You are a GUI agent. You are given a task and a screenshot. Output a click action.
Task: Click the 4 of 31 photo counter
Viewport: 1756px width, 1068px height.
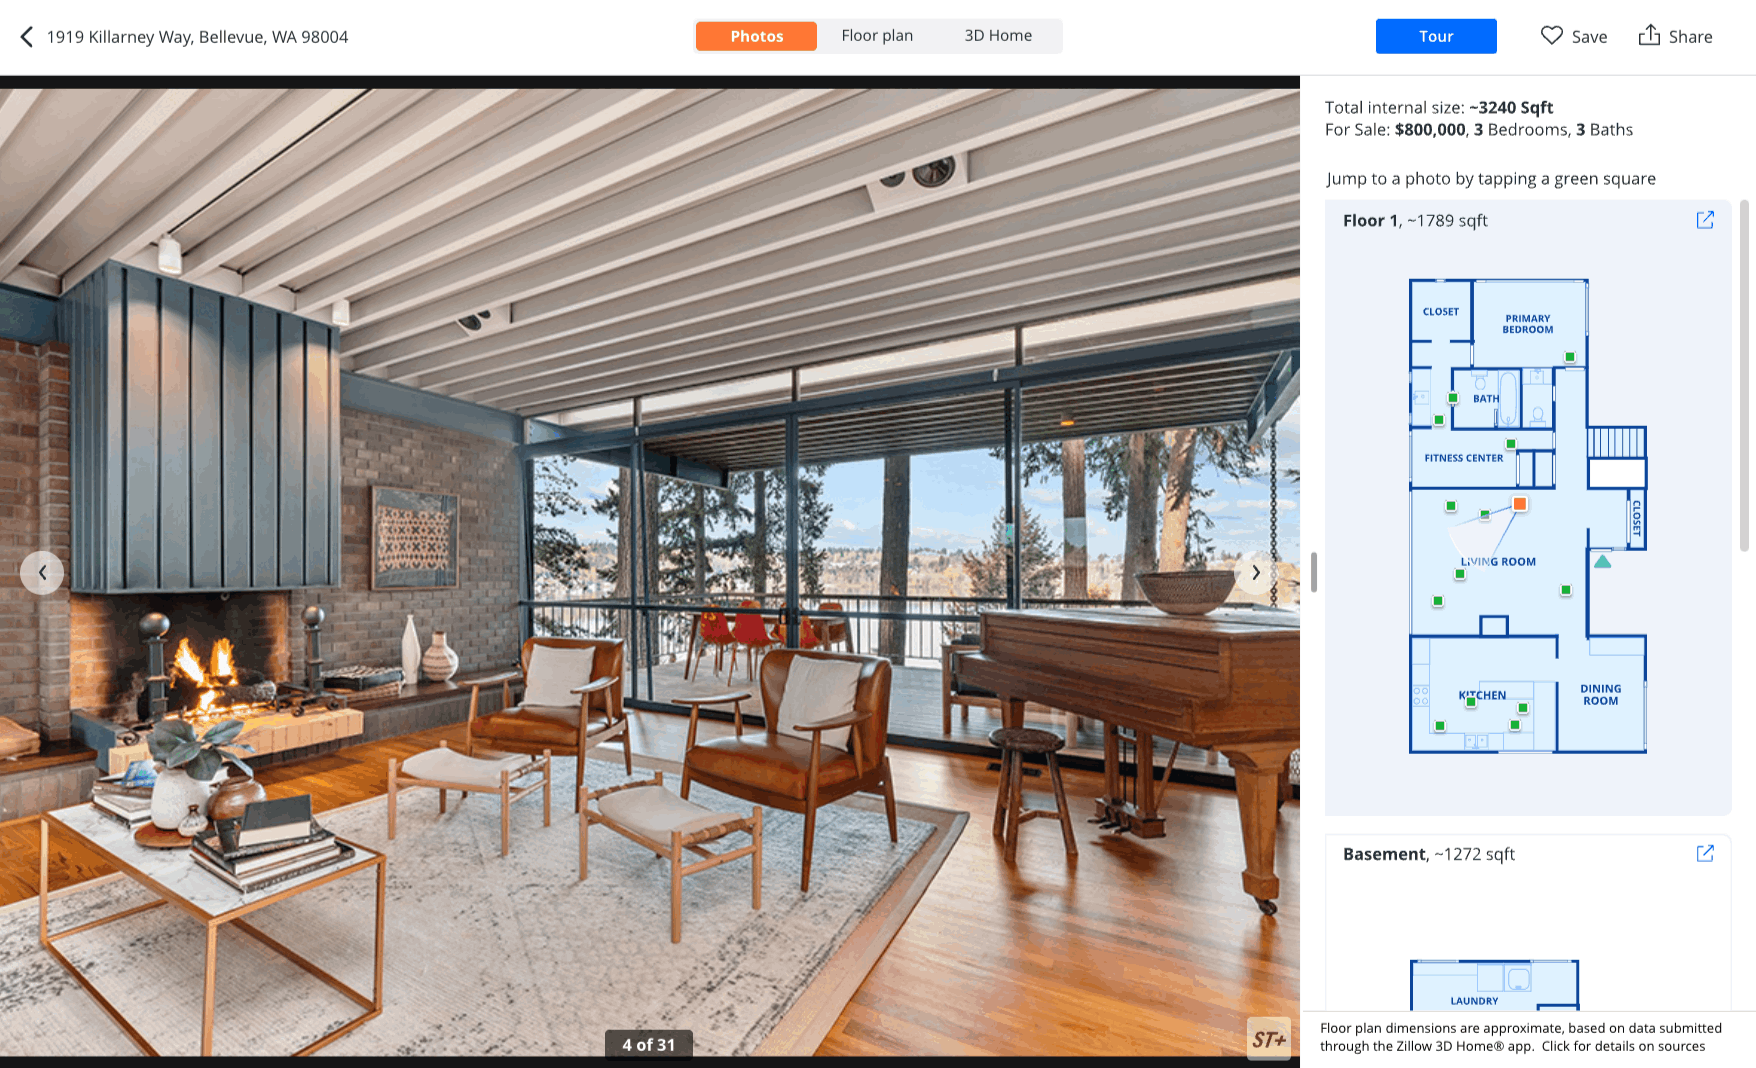point(649,1044)
